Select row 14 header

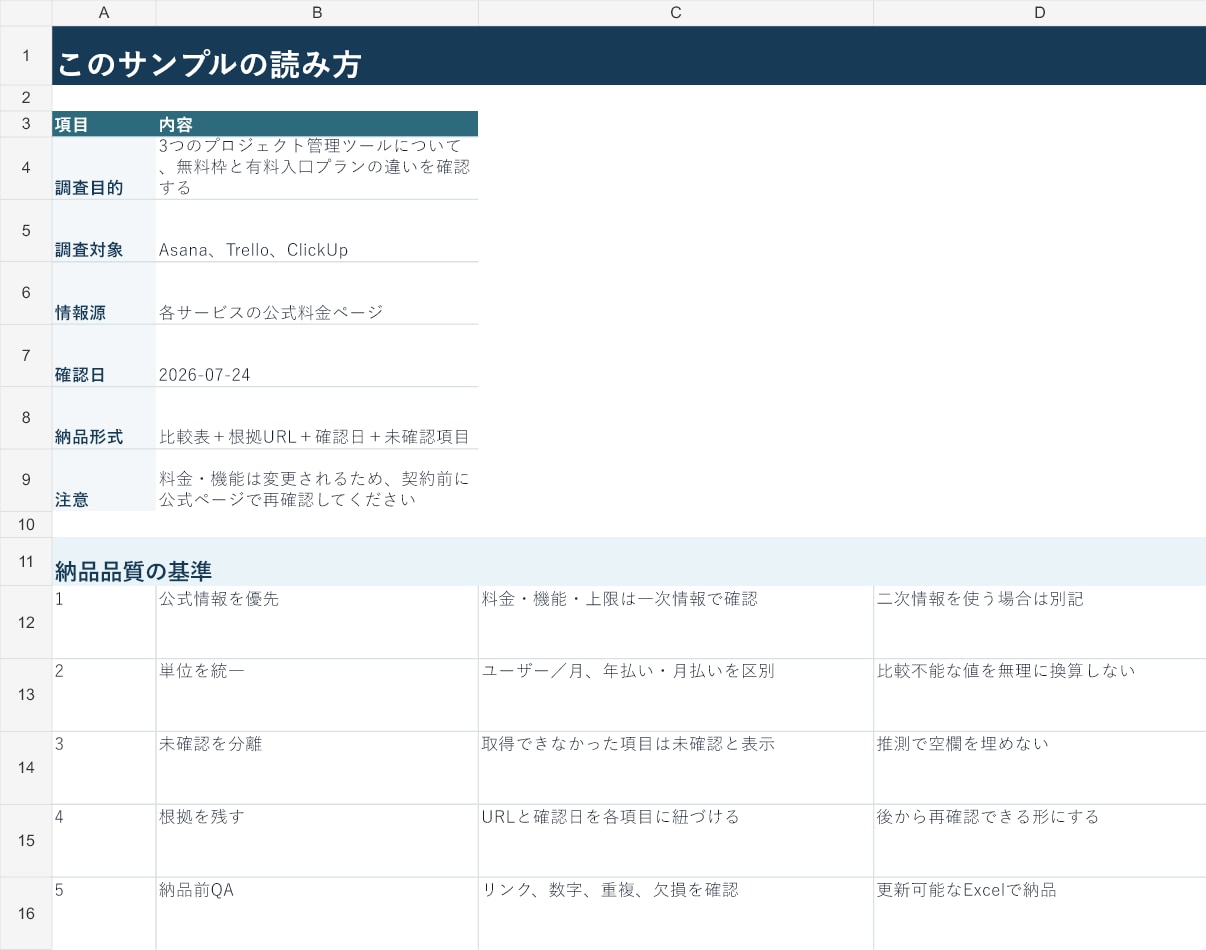pos(26,767)
